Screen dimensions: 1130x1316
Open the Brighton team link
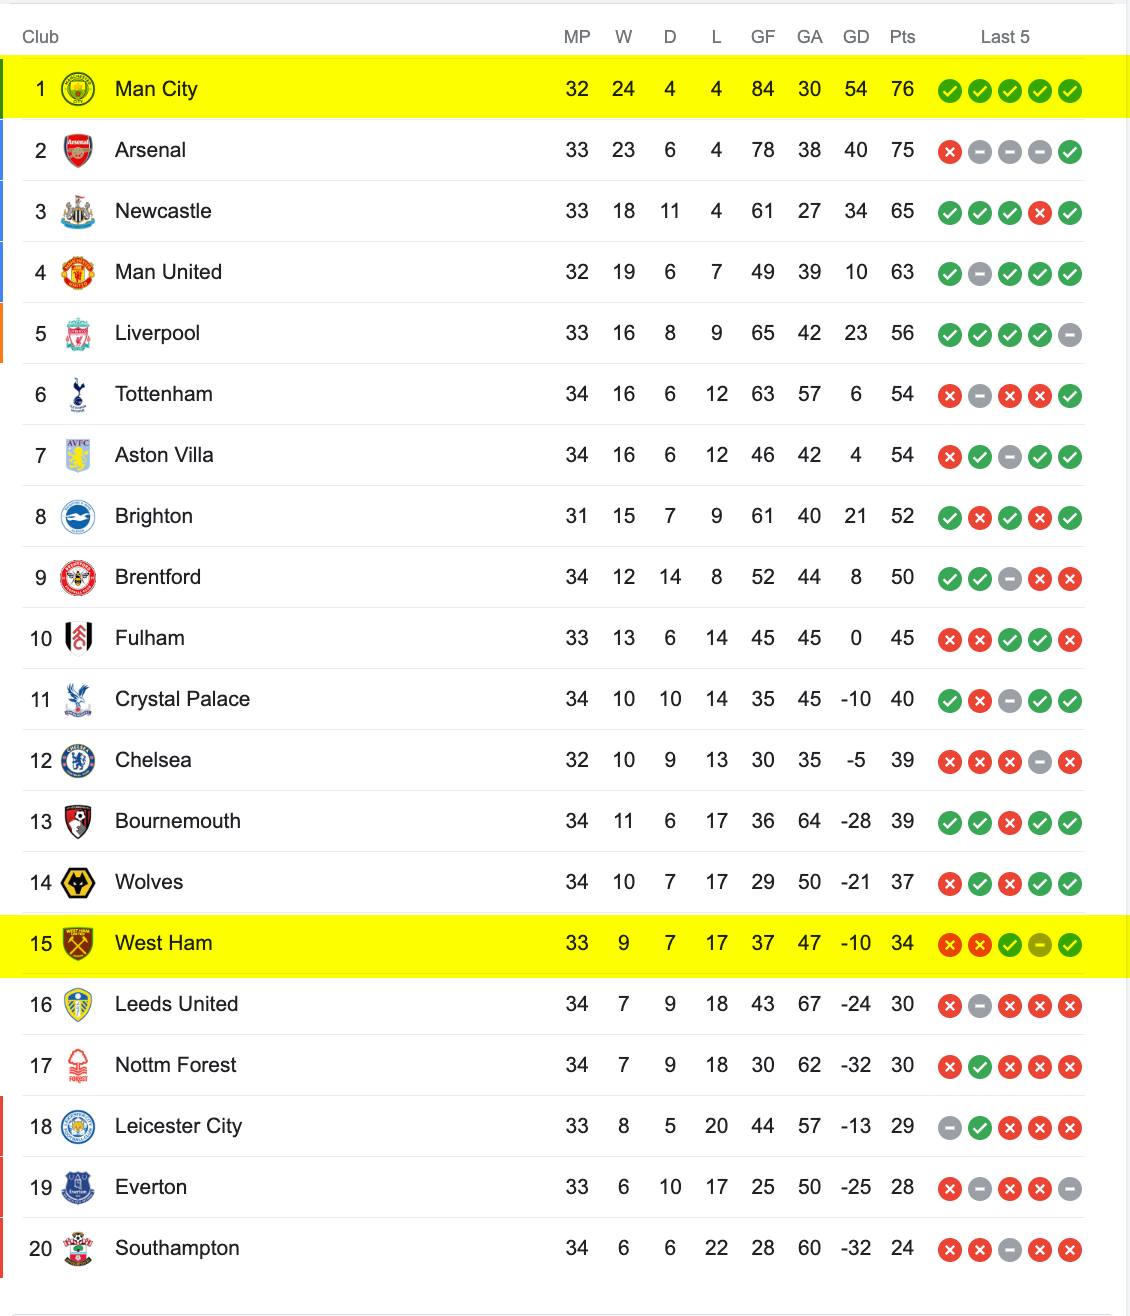coord(154,516)
